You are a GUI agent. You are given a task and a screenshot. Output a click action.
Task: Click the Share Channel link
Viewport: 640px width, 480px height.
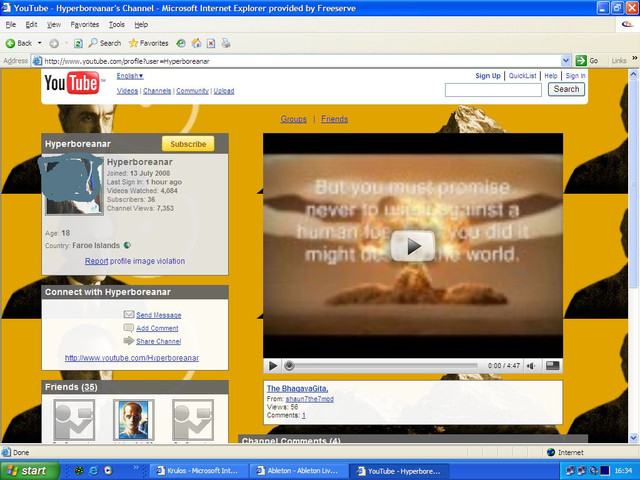(158, 341)
